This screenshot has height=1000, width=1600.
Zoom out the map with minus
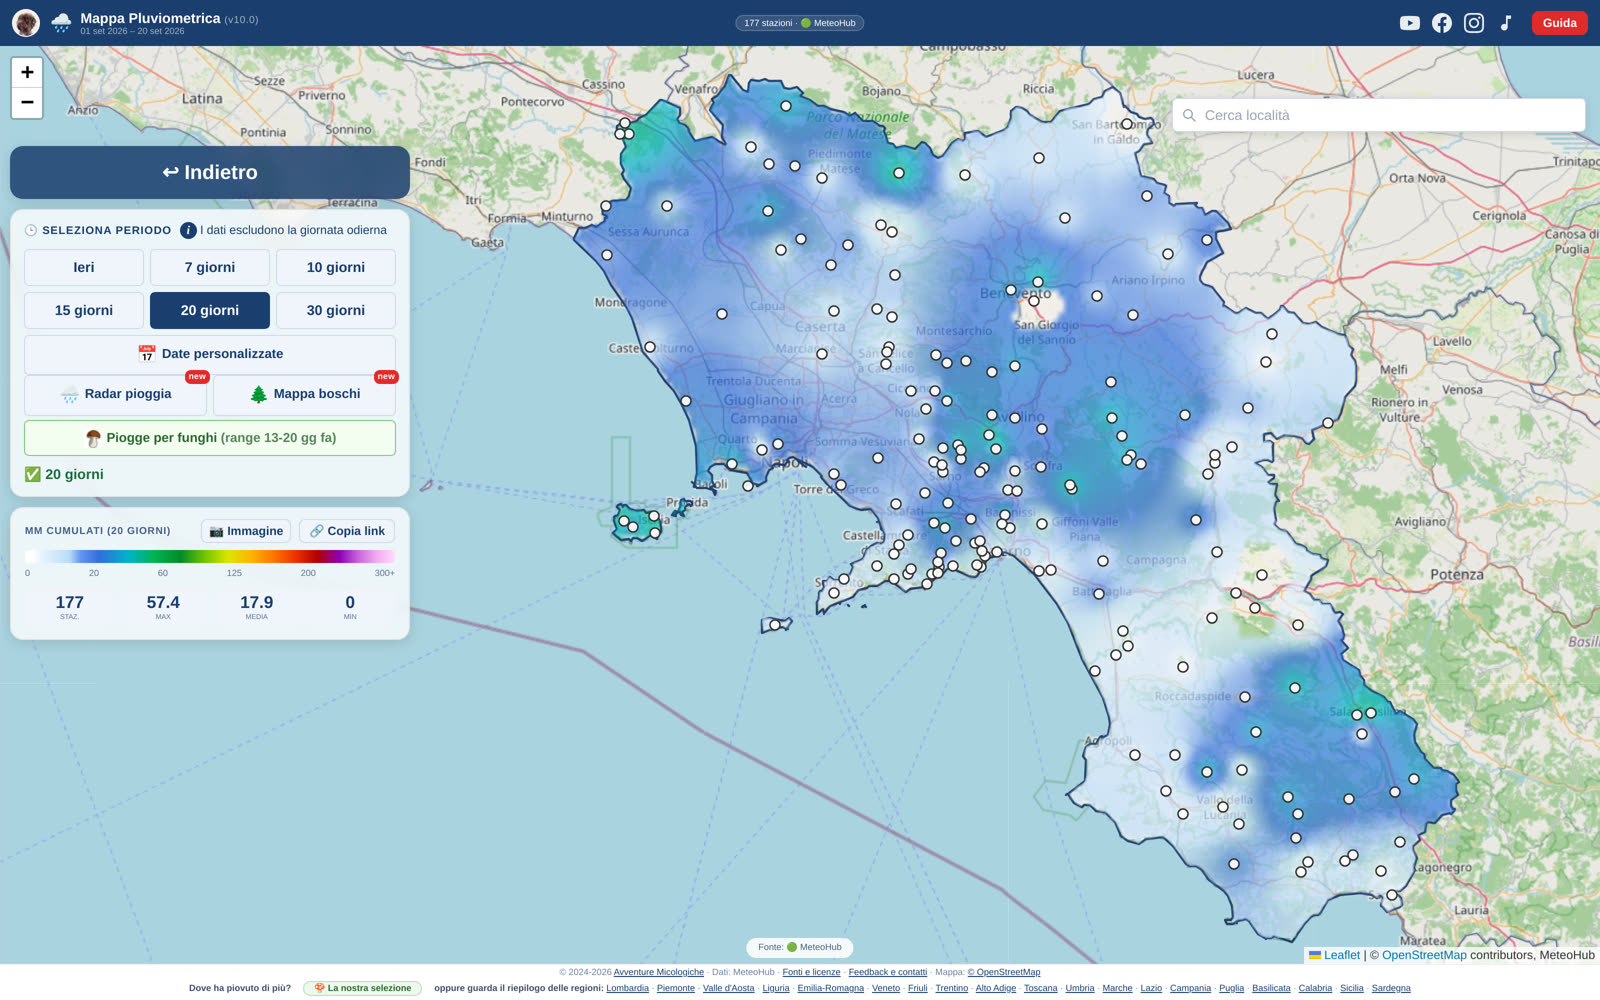click(x=27, y=102)
